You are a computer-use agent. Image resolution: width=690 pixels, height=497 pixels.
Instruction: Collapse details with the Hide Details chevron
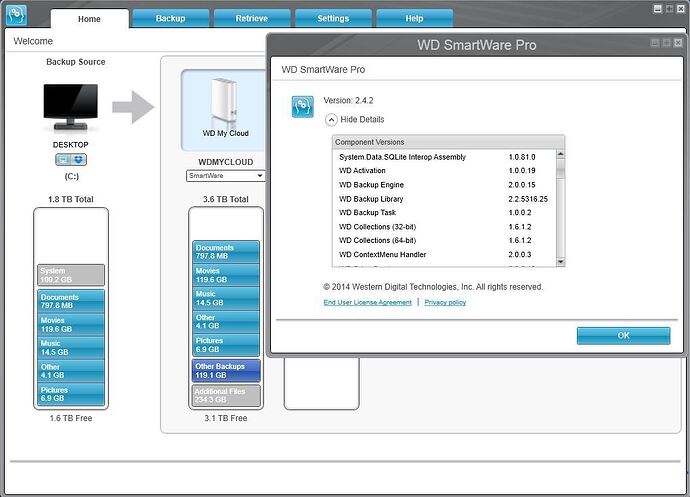click(x=331, y=120)
